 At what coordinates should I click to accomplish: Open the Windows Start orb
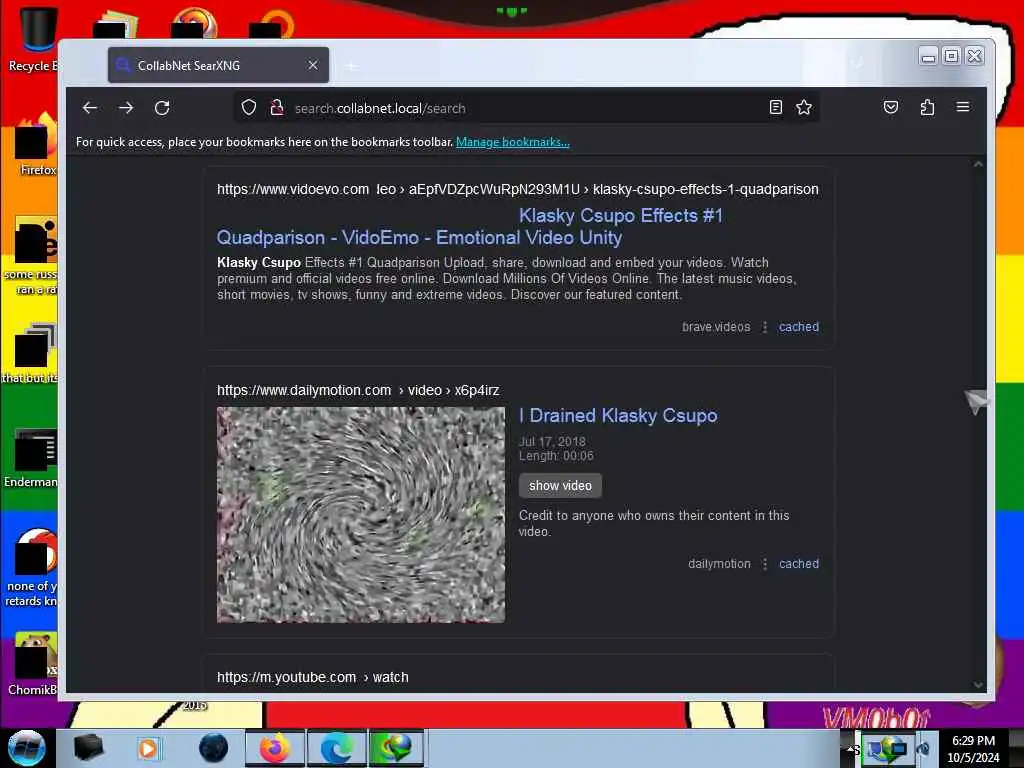[27, 748]
